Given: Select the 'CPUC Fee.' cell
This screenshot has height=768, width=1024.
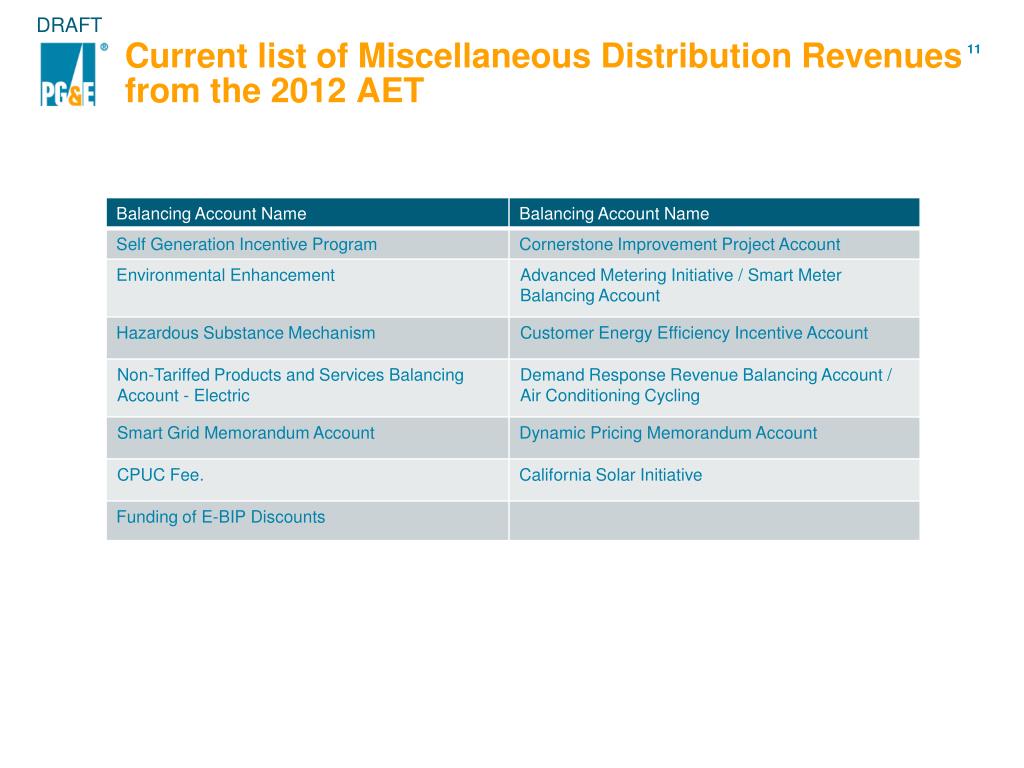Looking at the screenshot, I should pos(308,479).
